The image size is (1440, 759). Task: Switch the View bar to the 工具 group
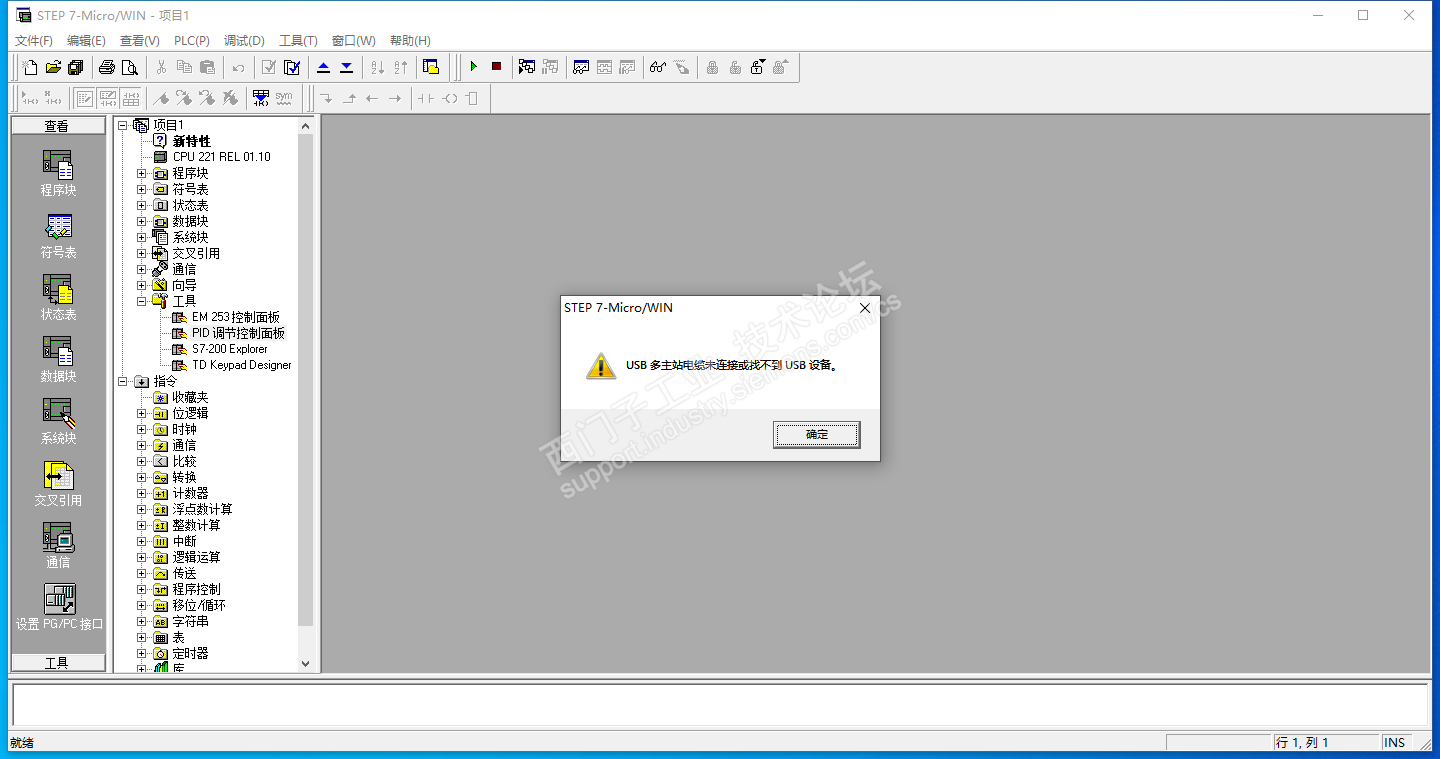pos(58,663)
